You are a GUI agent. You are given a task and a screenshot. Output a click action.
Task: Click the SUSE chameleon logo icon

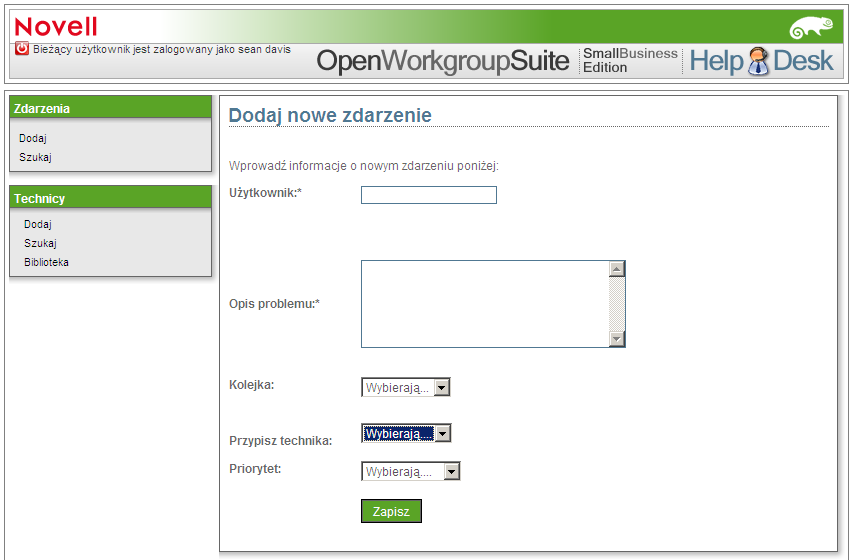pos(811,28)
